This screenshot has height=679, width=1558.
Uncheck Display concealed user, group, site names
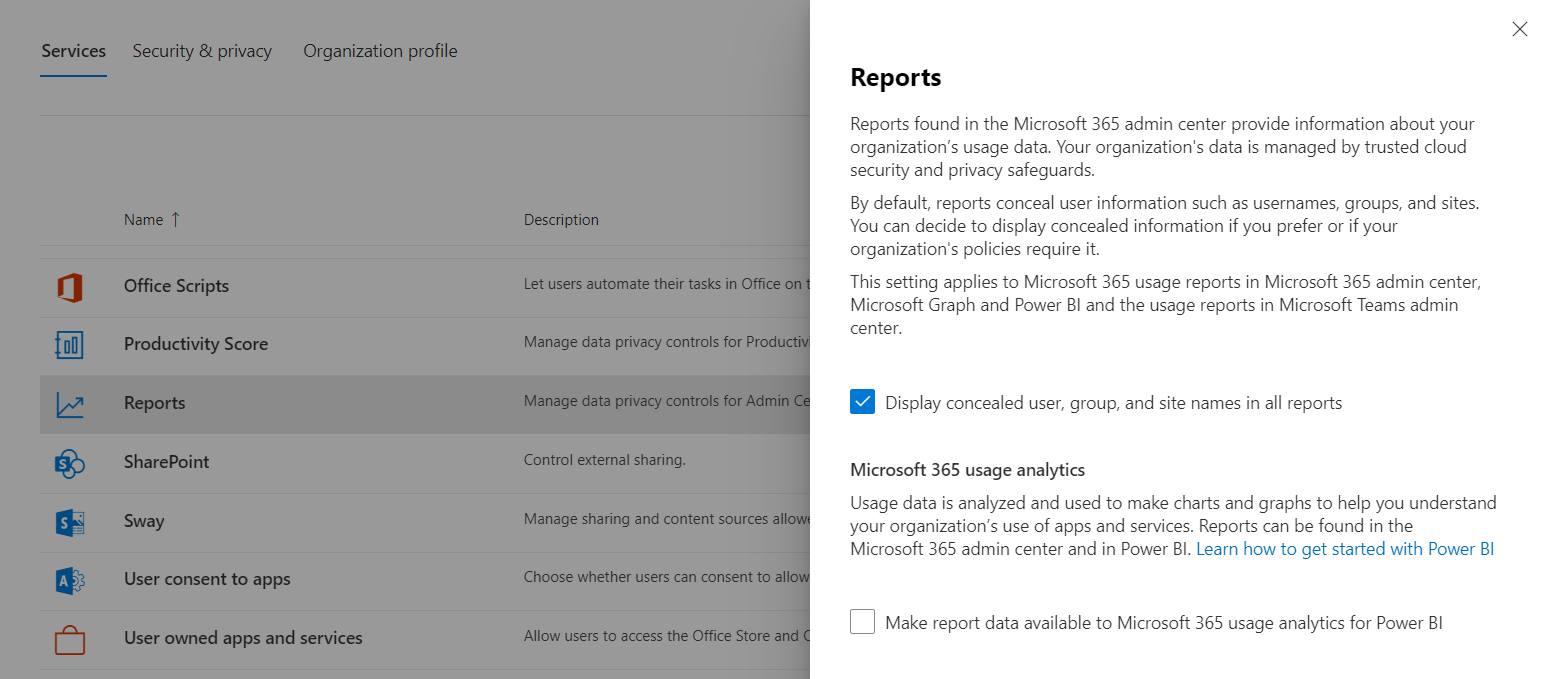(x=862, y=402)
